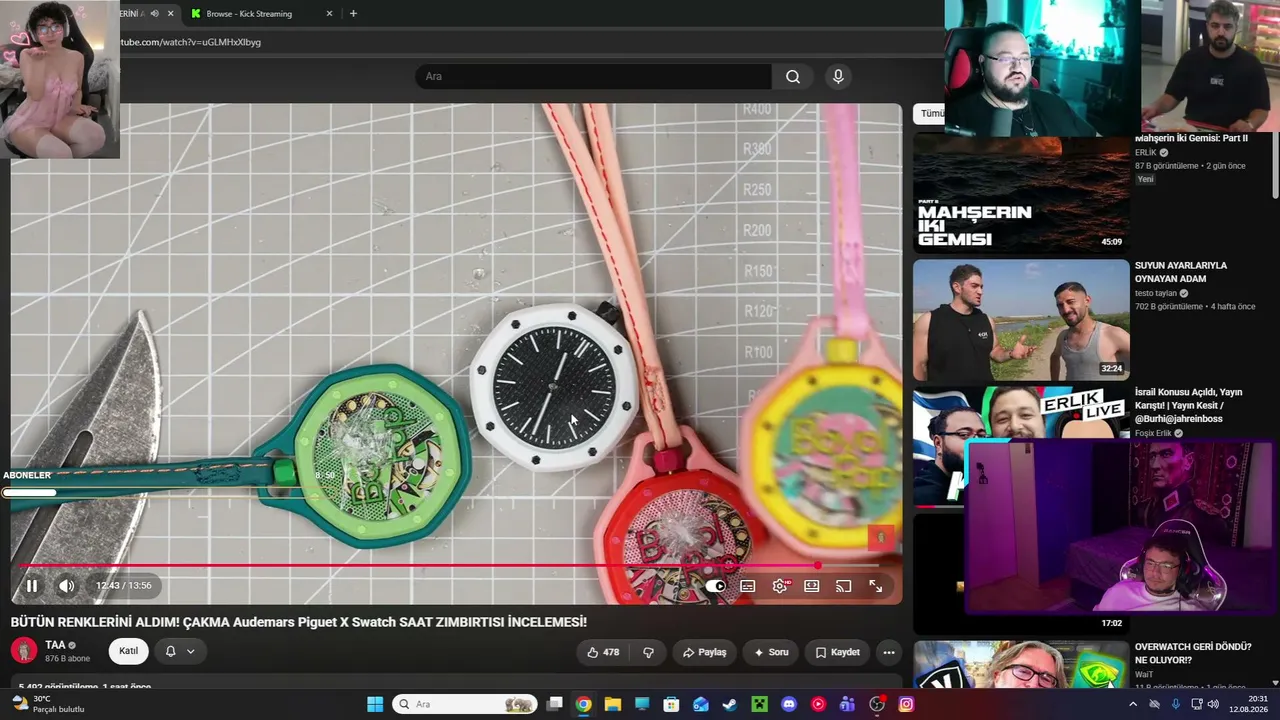Toggle the autoplay switch in player
Screen dimensions: 1280x720
[715, 586]
